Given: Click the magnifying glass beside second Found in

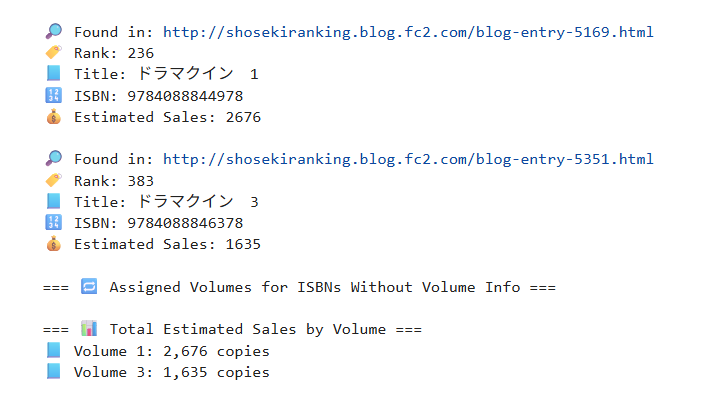Looking at the screenshot, I should click(54, 158).
